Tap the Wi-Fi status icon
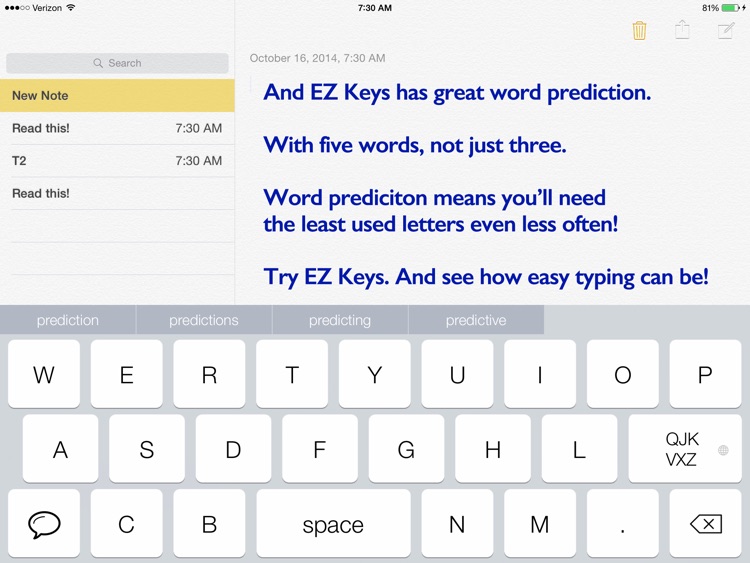Screen dimensions: 750x563 tap(71, 7)
